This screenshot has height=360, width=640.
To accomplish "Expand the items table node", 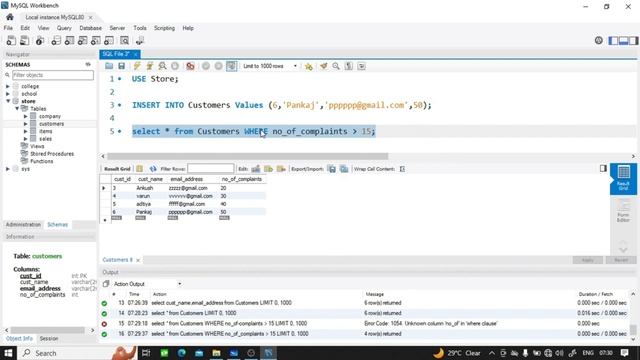I will pos(26,131).
